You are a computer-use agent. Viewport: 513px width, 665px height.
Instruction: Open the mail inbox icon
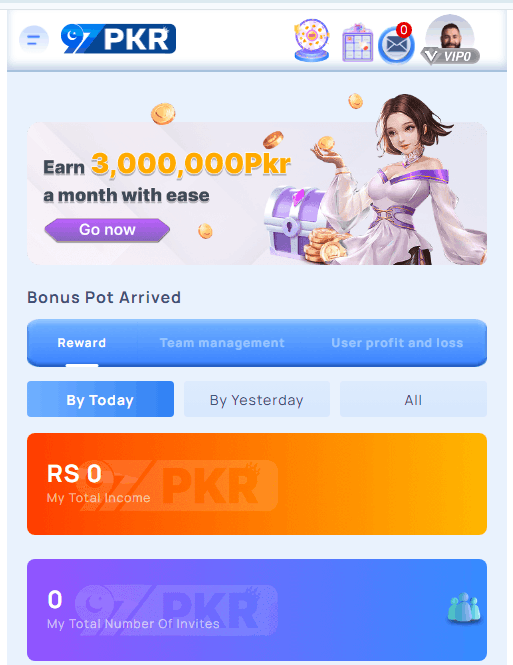pos(396,46)
